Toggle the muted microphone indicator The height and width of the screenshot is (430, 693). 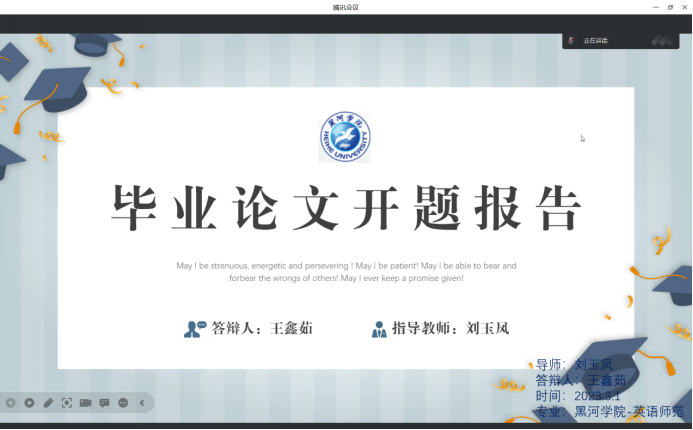point(571,41)
